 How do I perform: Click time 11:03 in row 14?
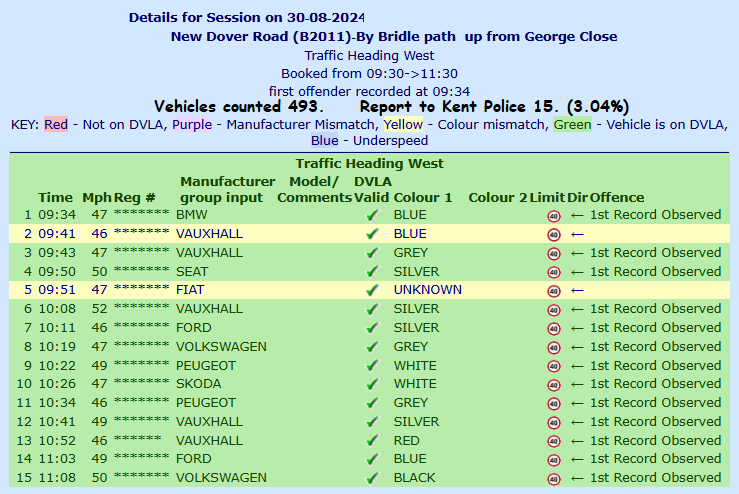(57, 459)
